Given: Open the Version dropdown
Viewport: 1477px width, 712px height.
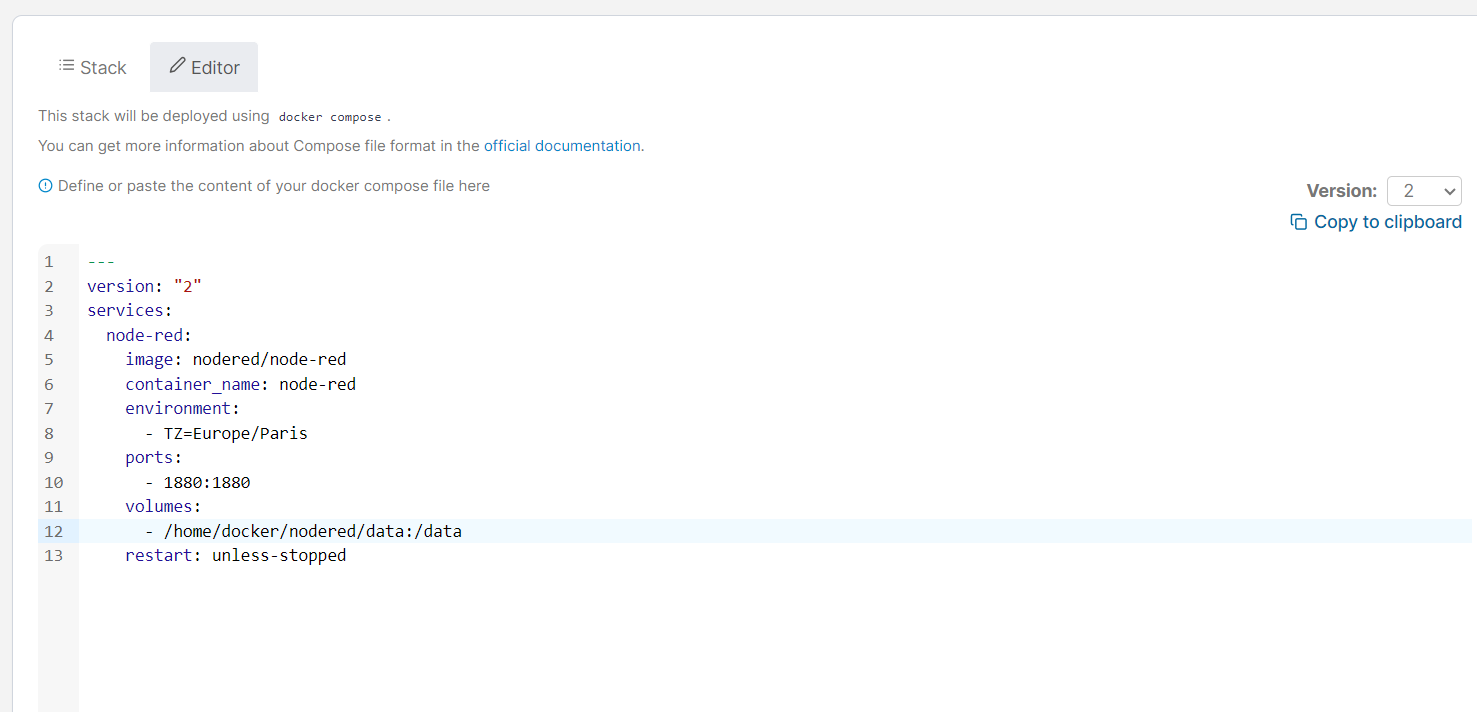Looking at the screenshot, I should tap(1423, 191).
